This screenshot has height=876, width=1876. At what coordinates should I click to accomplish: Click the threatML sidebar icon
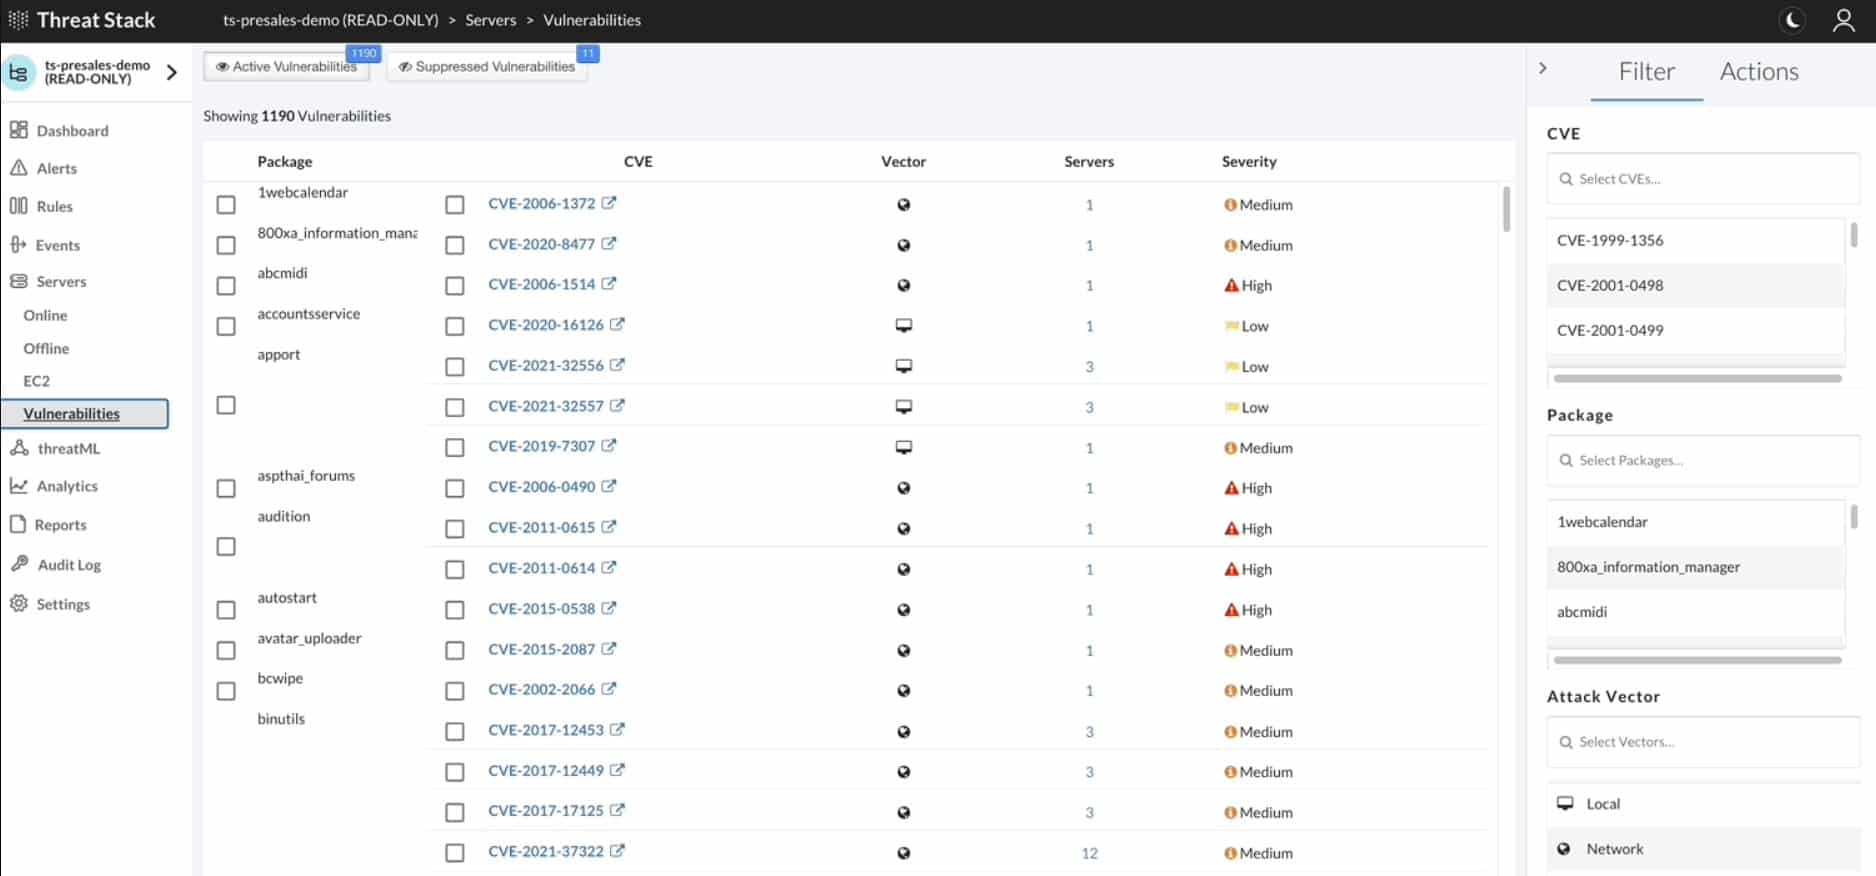coord(19,448)
